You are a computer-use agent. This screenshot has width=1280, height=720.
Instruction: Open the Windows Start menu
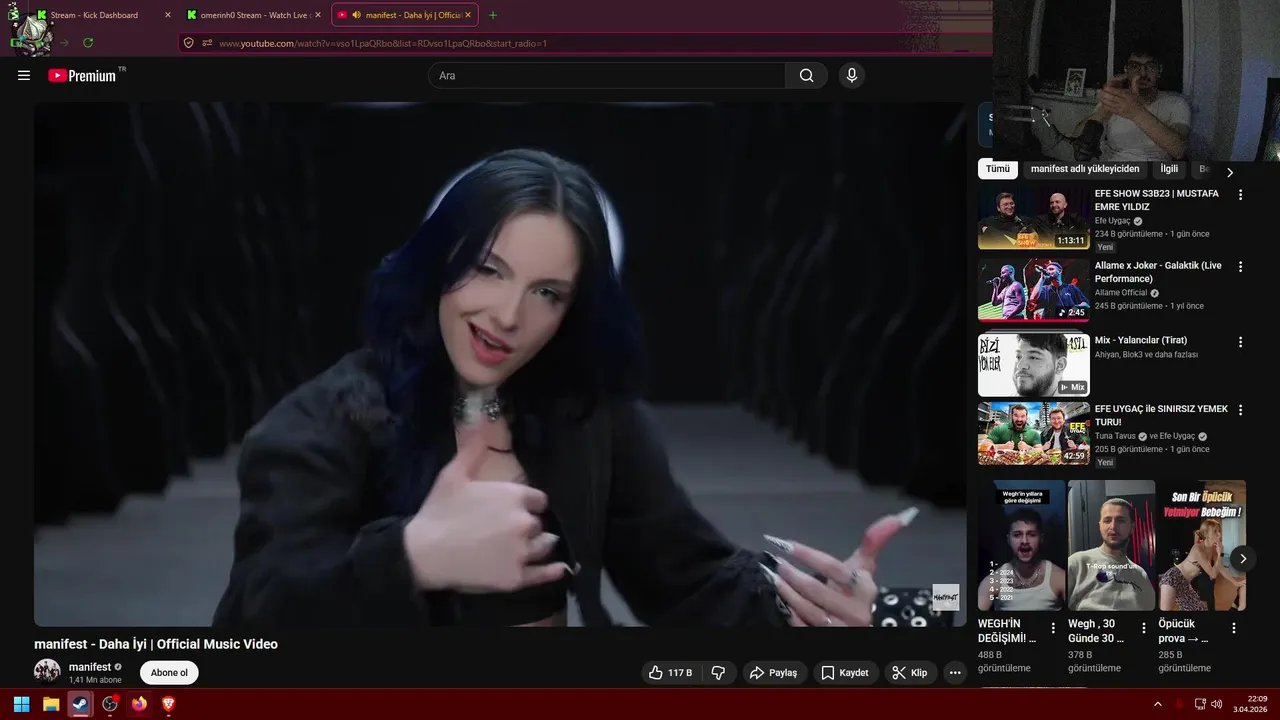21,704
